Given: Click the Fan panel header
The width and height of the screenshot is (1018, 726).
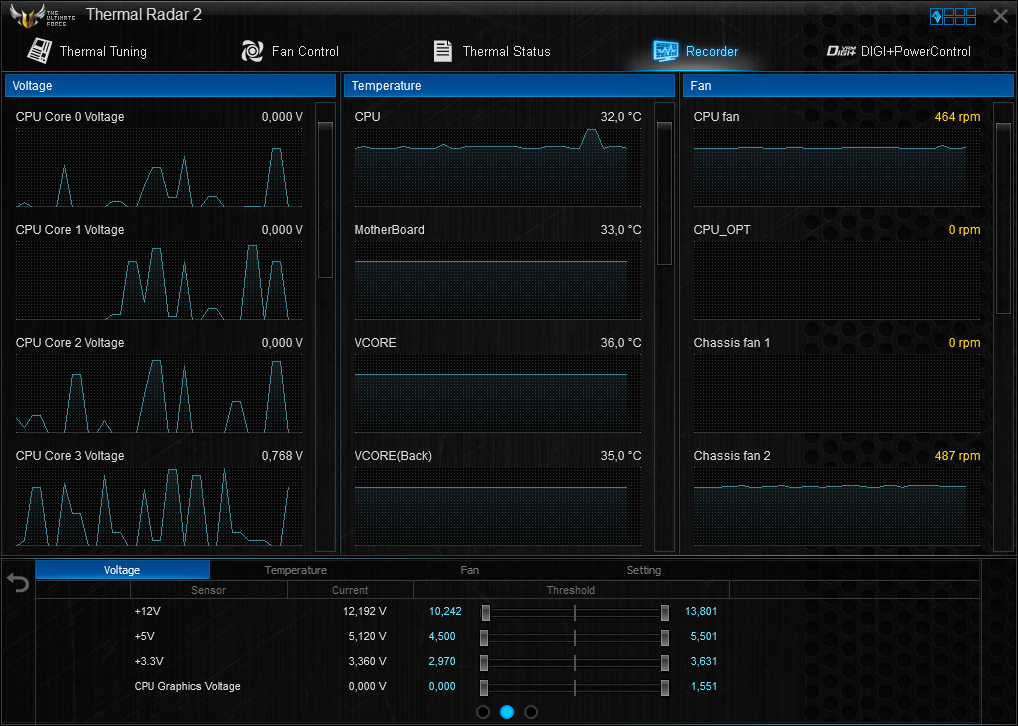Looking at the screenshot, I should pos(848,86).
